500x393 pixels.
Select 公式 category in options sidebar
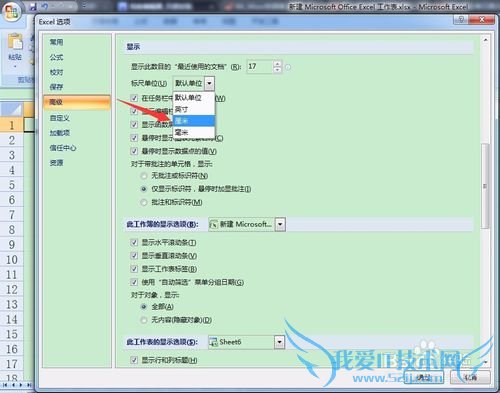click(56, 57)
